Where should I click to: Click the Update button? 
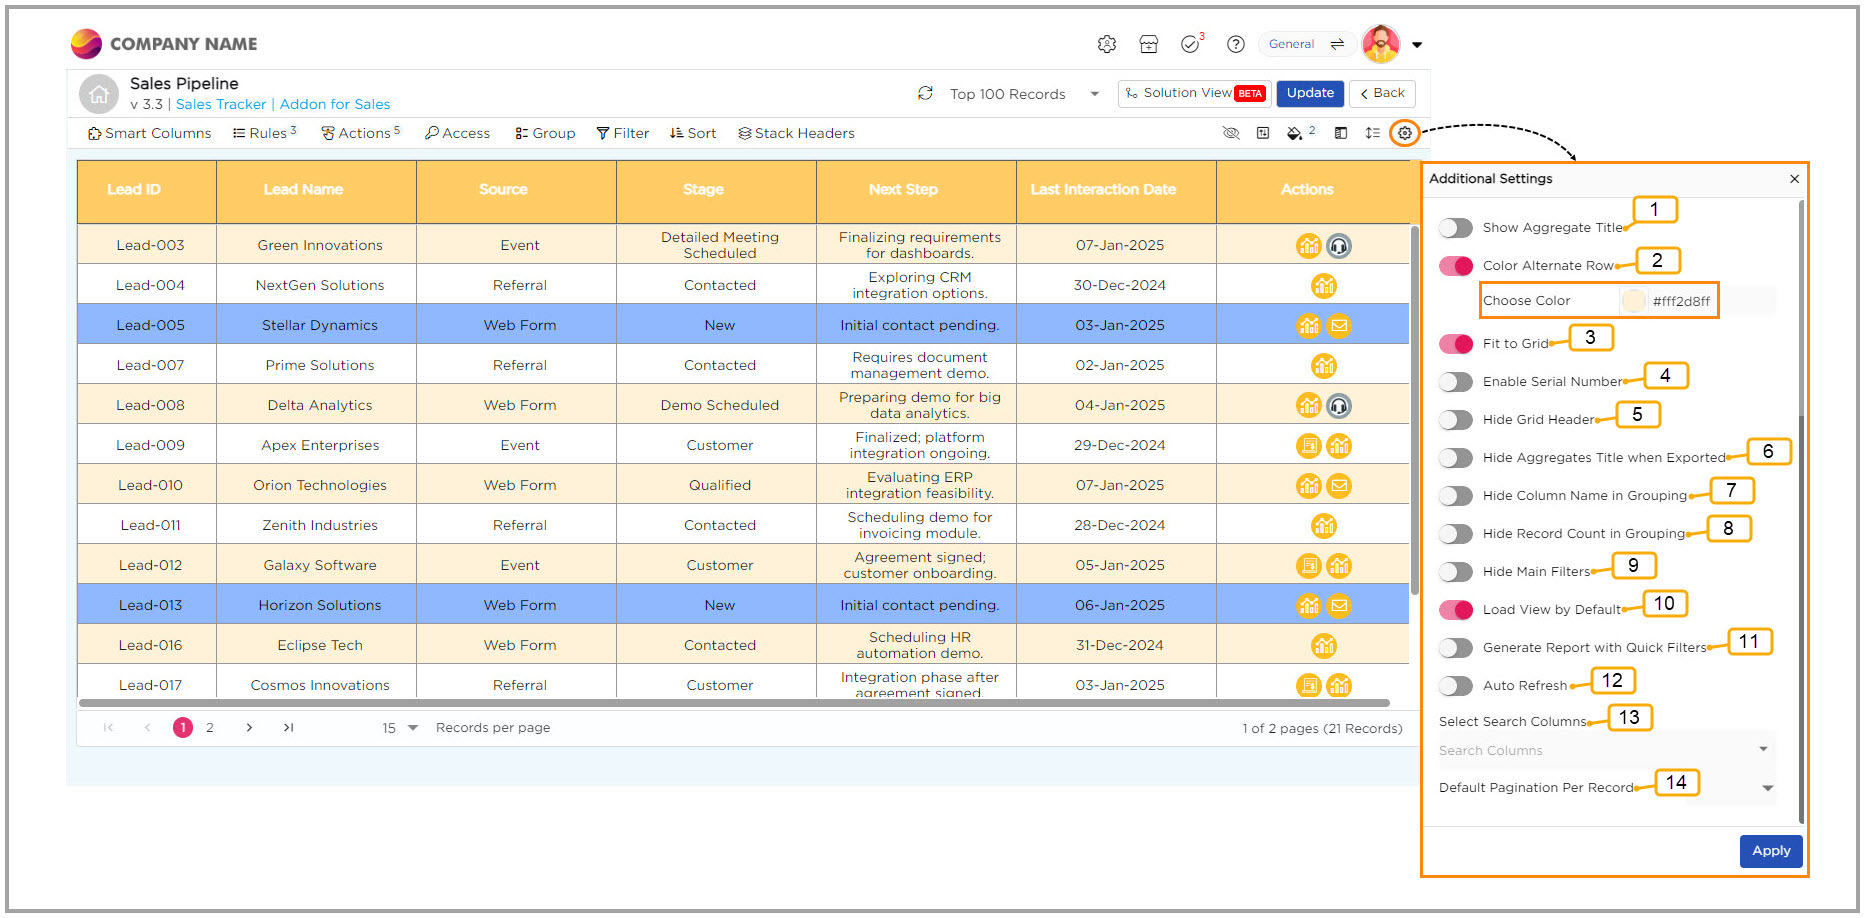pos(1309,93)
